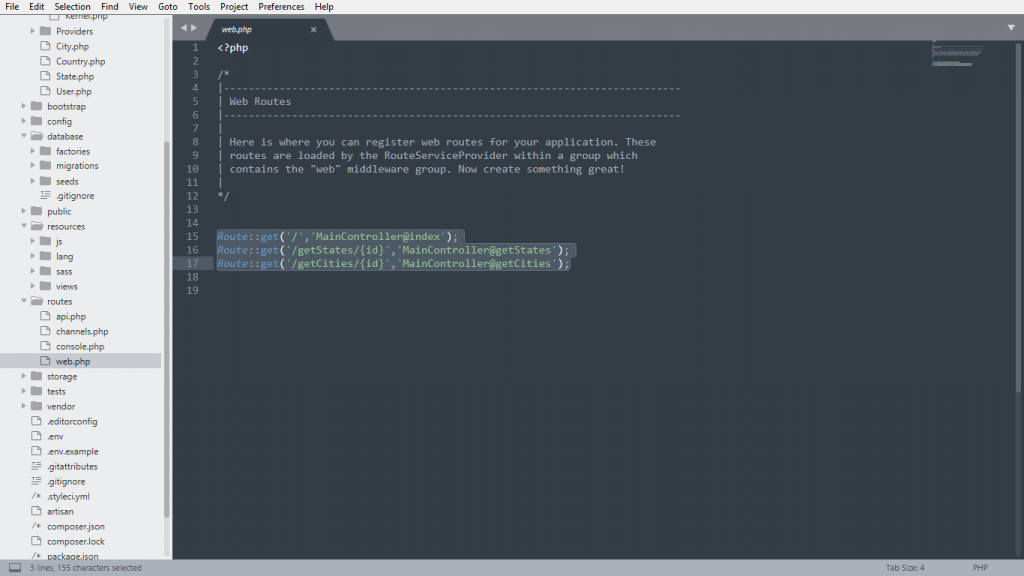Click PHP syntax selector in status bar
The image size is (1024, 576).
click(980, 568)
